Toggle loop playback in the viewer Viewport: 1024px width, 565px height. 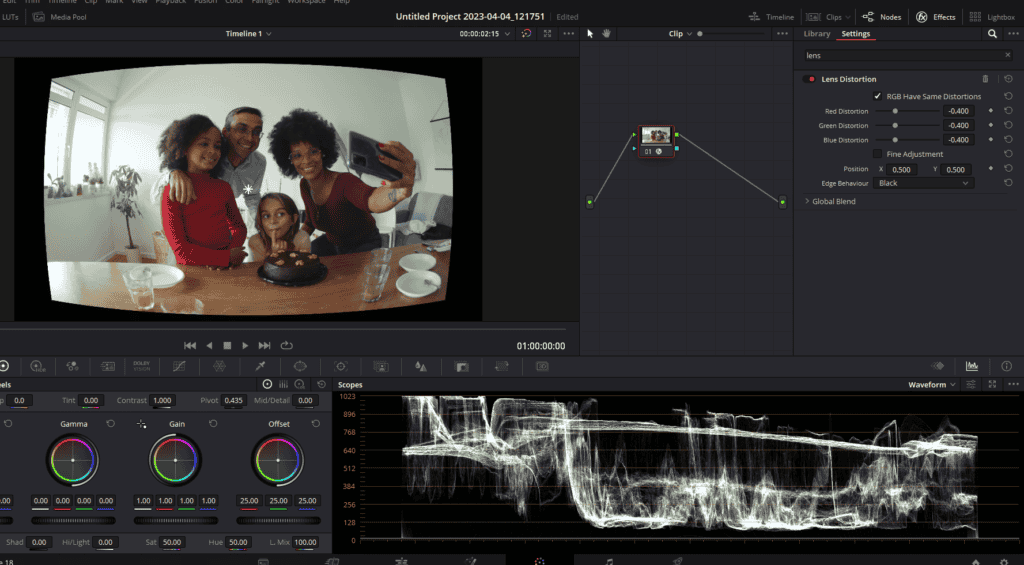coord(286,346)
